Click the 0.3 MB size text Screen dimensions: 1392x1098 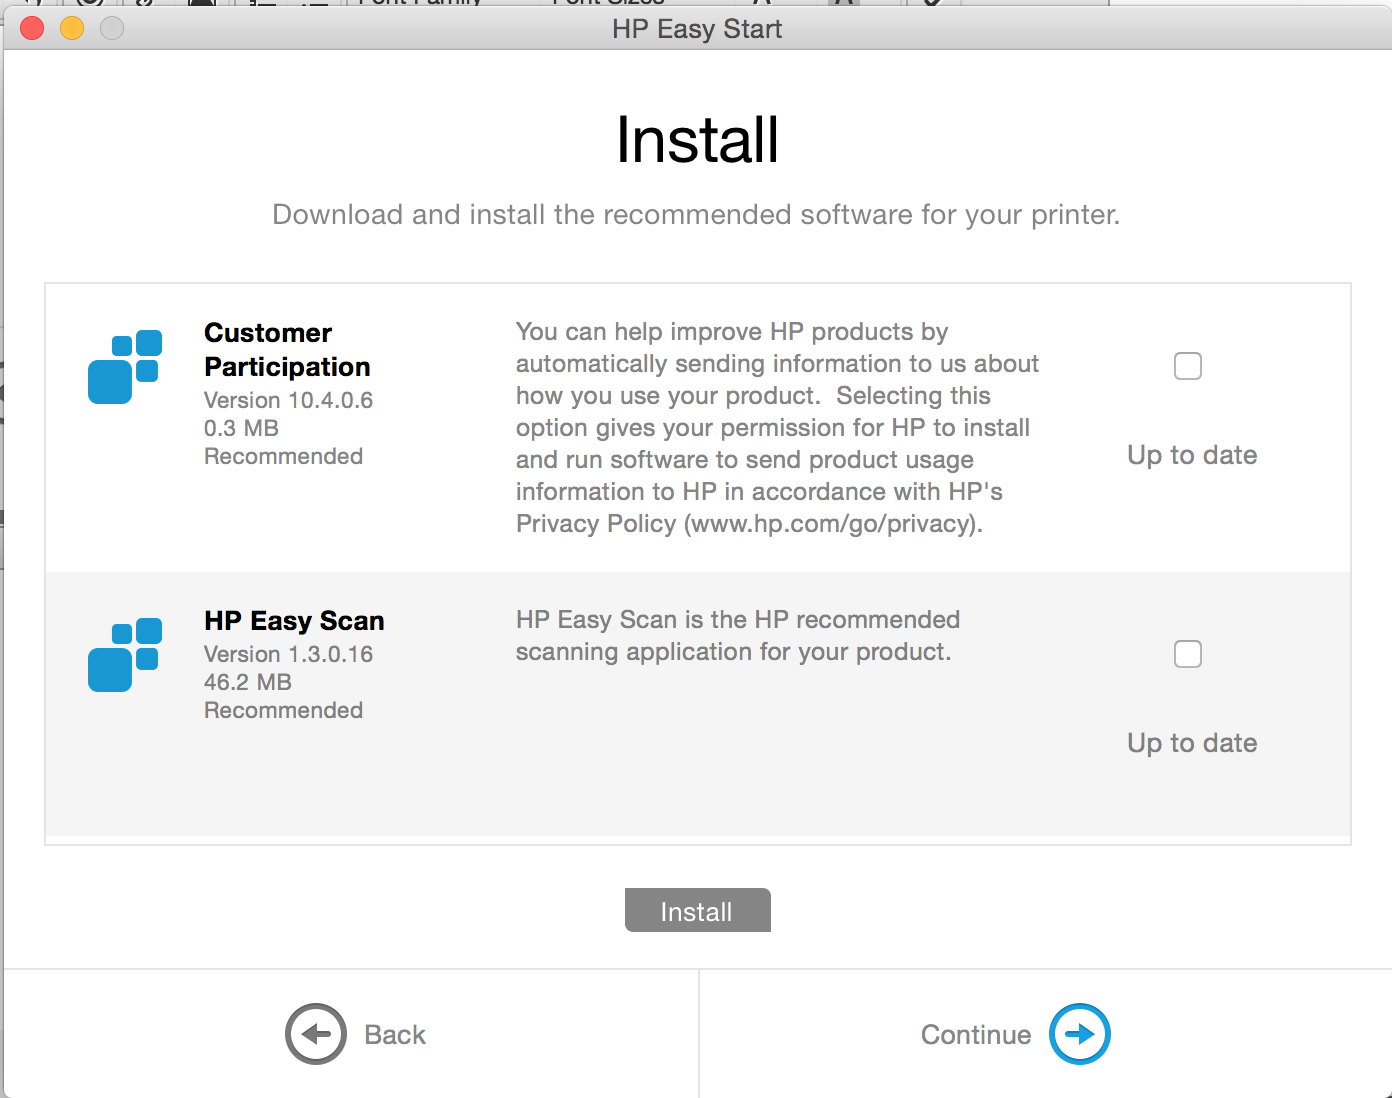point(241,428)
